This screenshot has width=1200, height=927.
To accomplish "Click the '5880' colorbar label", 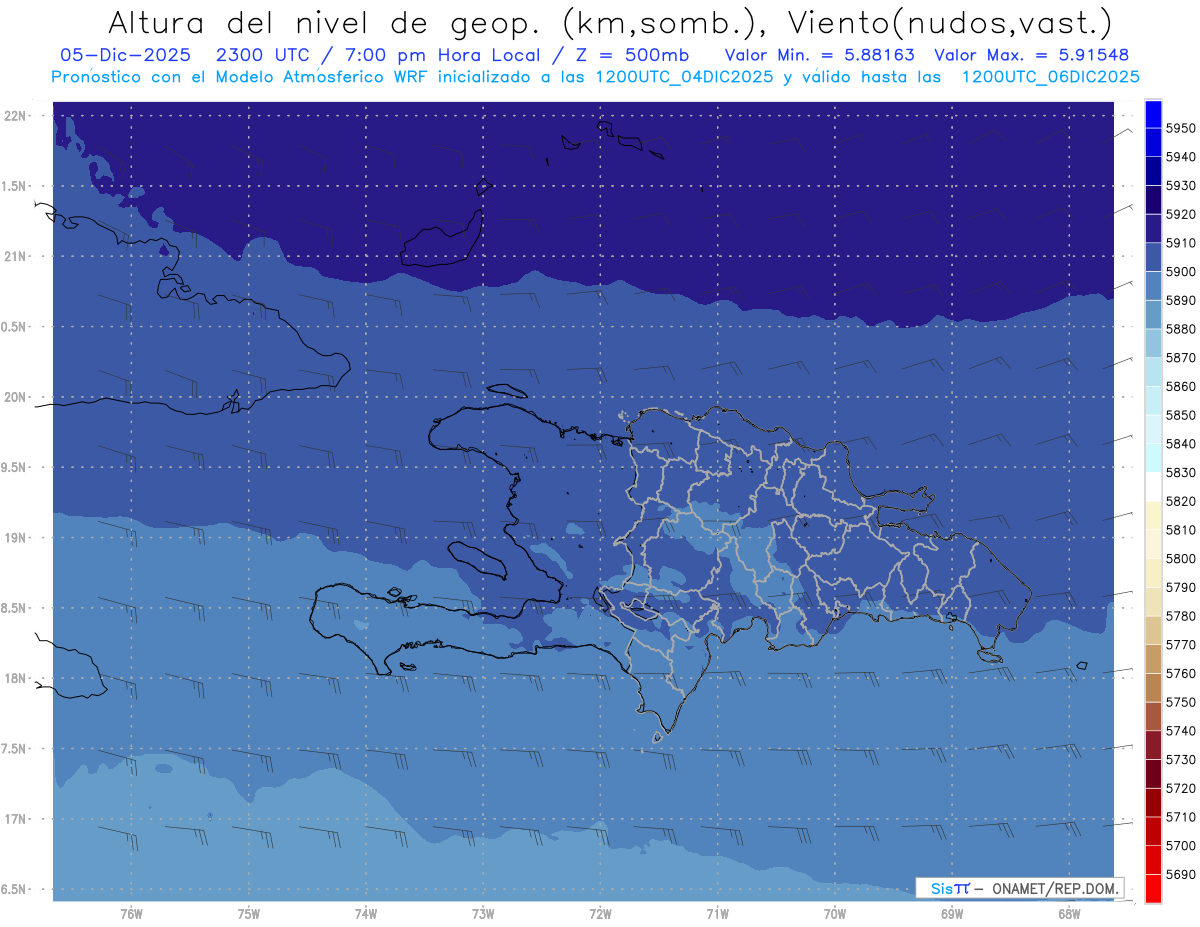I will (x=1180, y=329).
